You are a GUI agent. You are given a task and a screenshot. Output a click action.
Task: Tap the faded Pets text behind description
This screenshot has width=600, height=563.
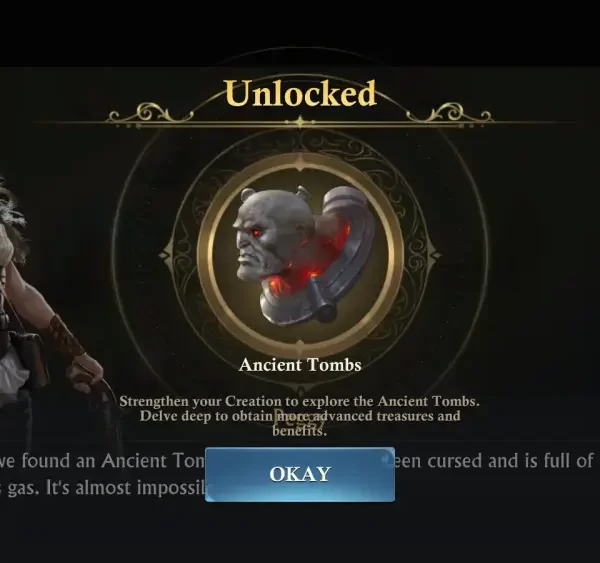click(x=300, y=419)
